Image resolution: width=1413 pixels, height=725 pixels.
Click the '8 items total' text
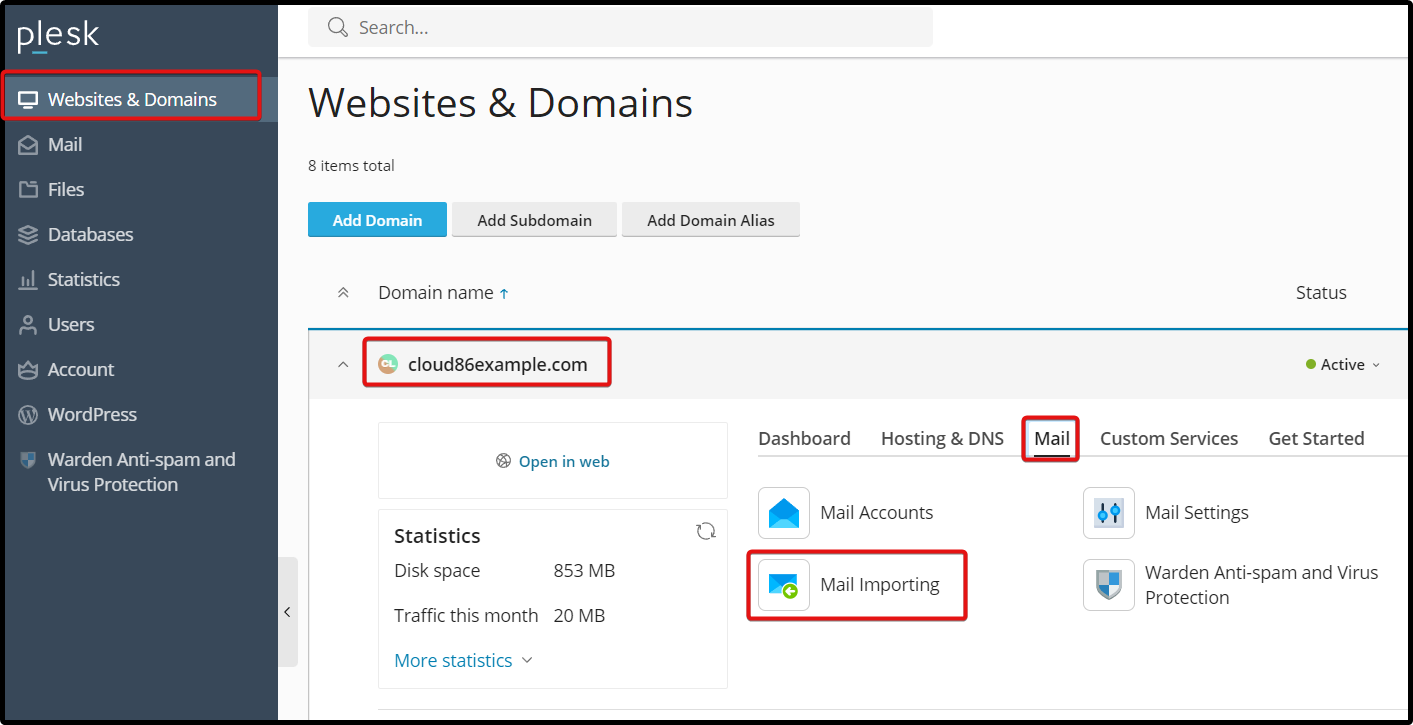point(351,166)
